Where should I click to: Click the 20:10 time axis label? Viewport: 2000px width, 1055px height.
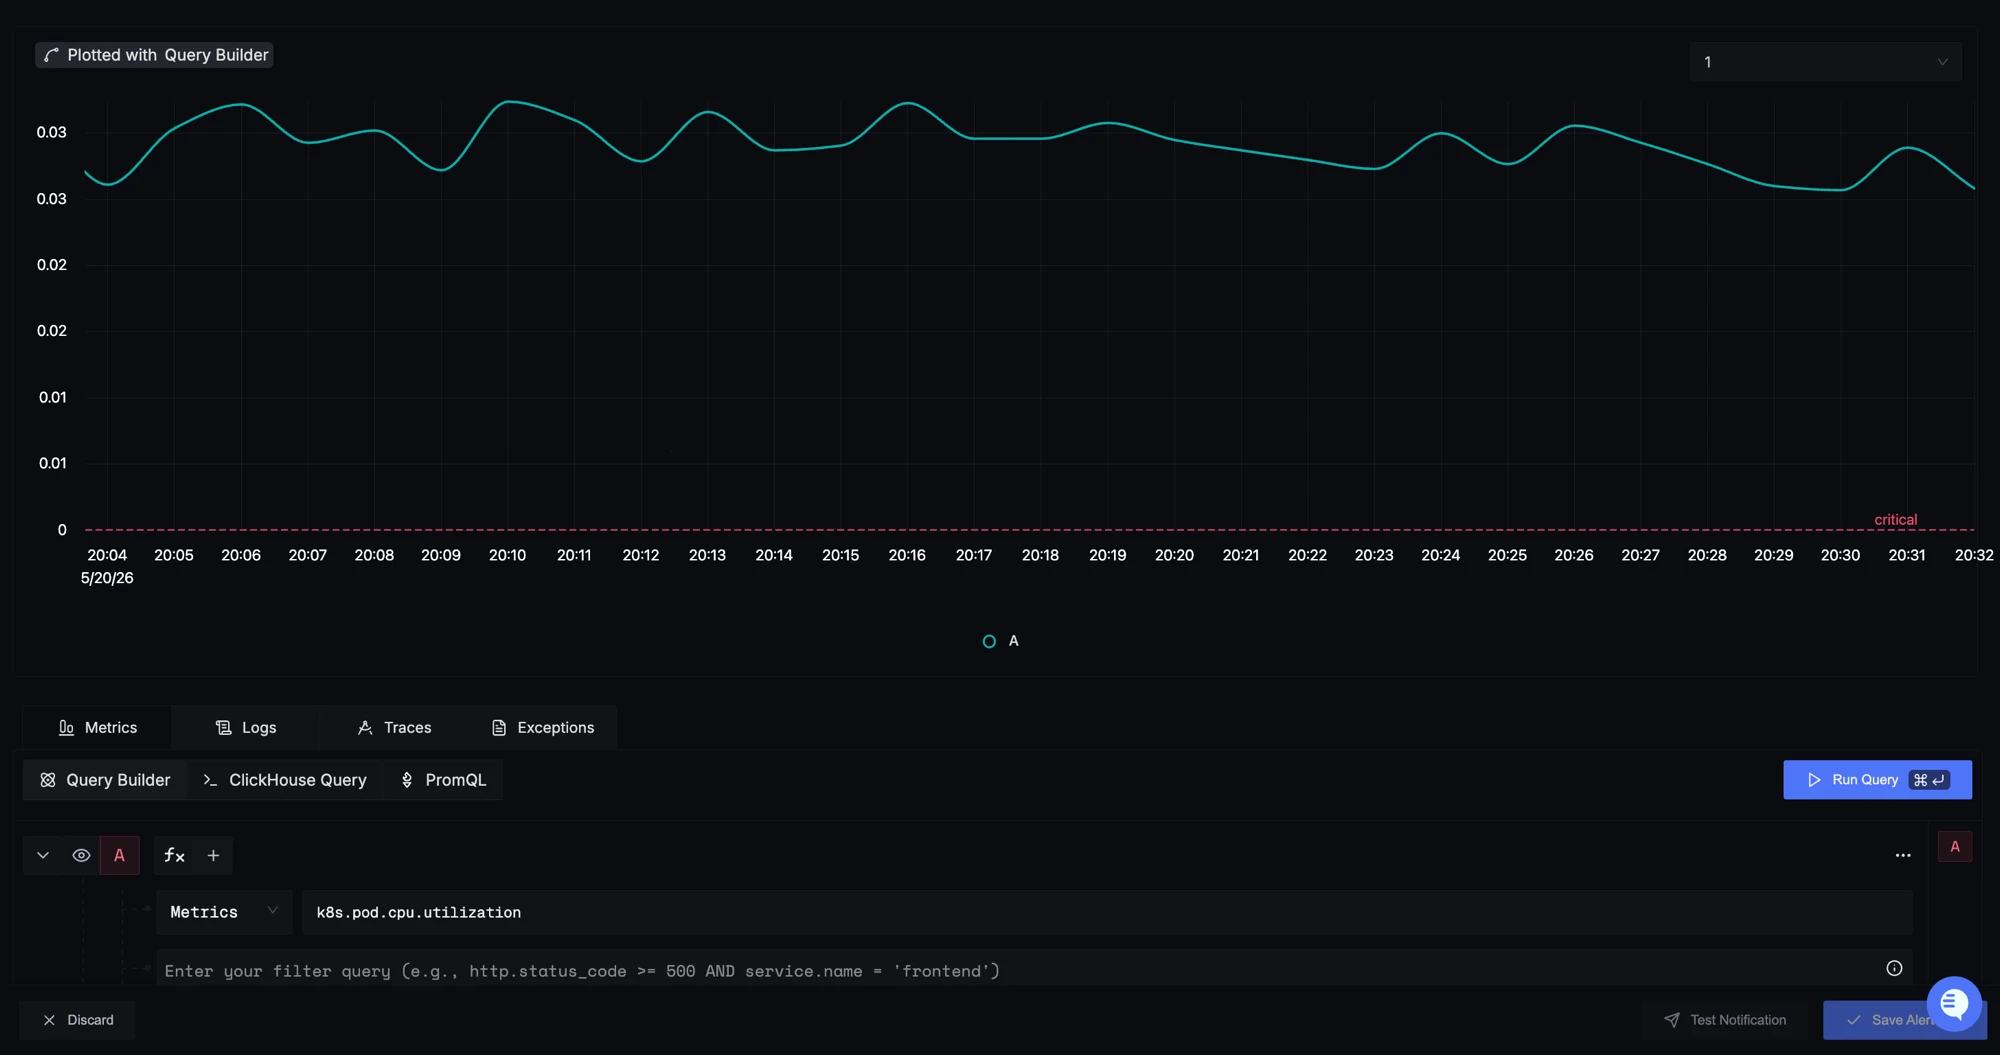pyautogui.click(x=507, y=555)
